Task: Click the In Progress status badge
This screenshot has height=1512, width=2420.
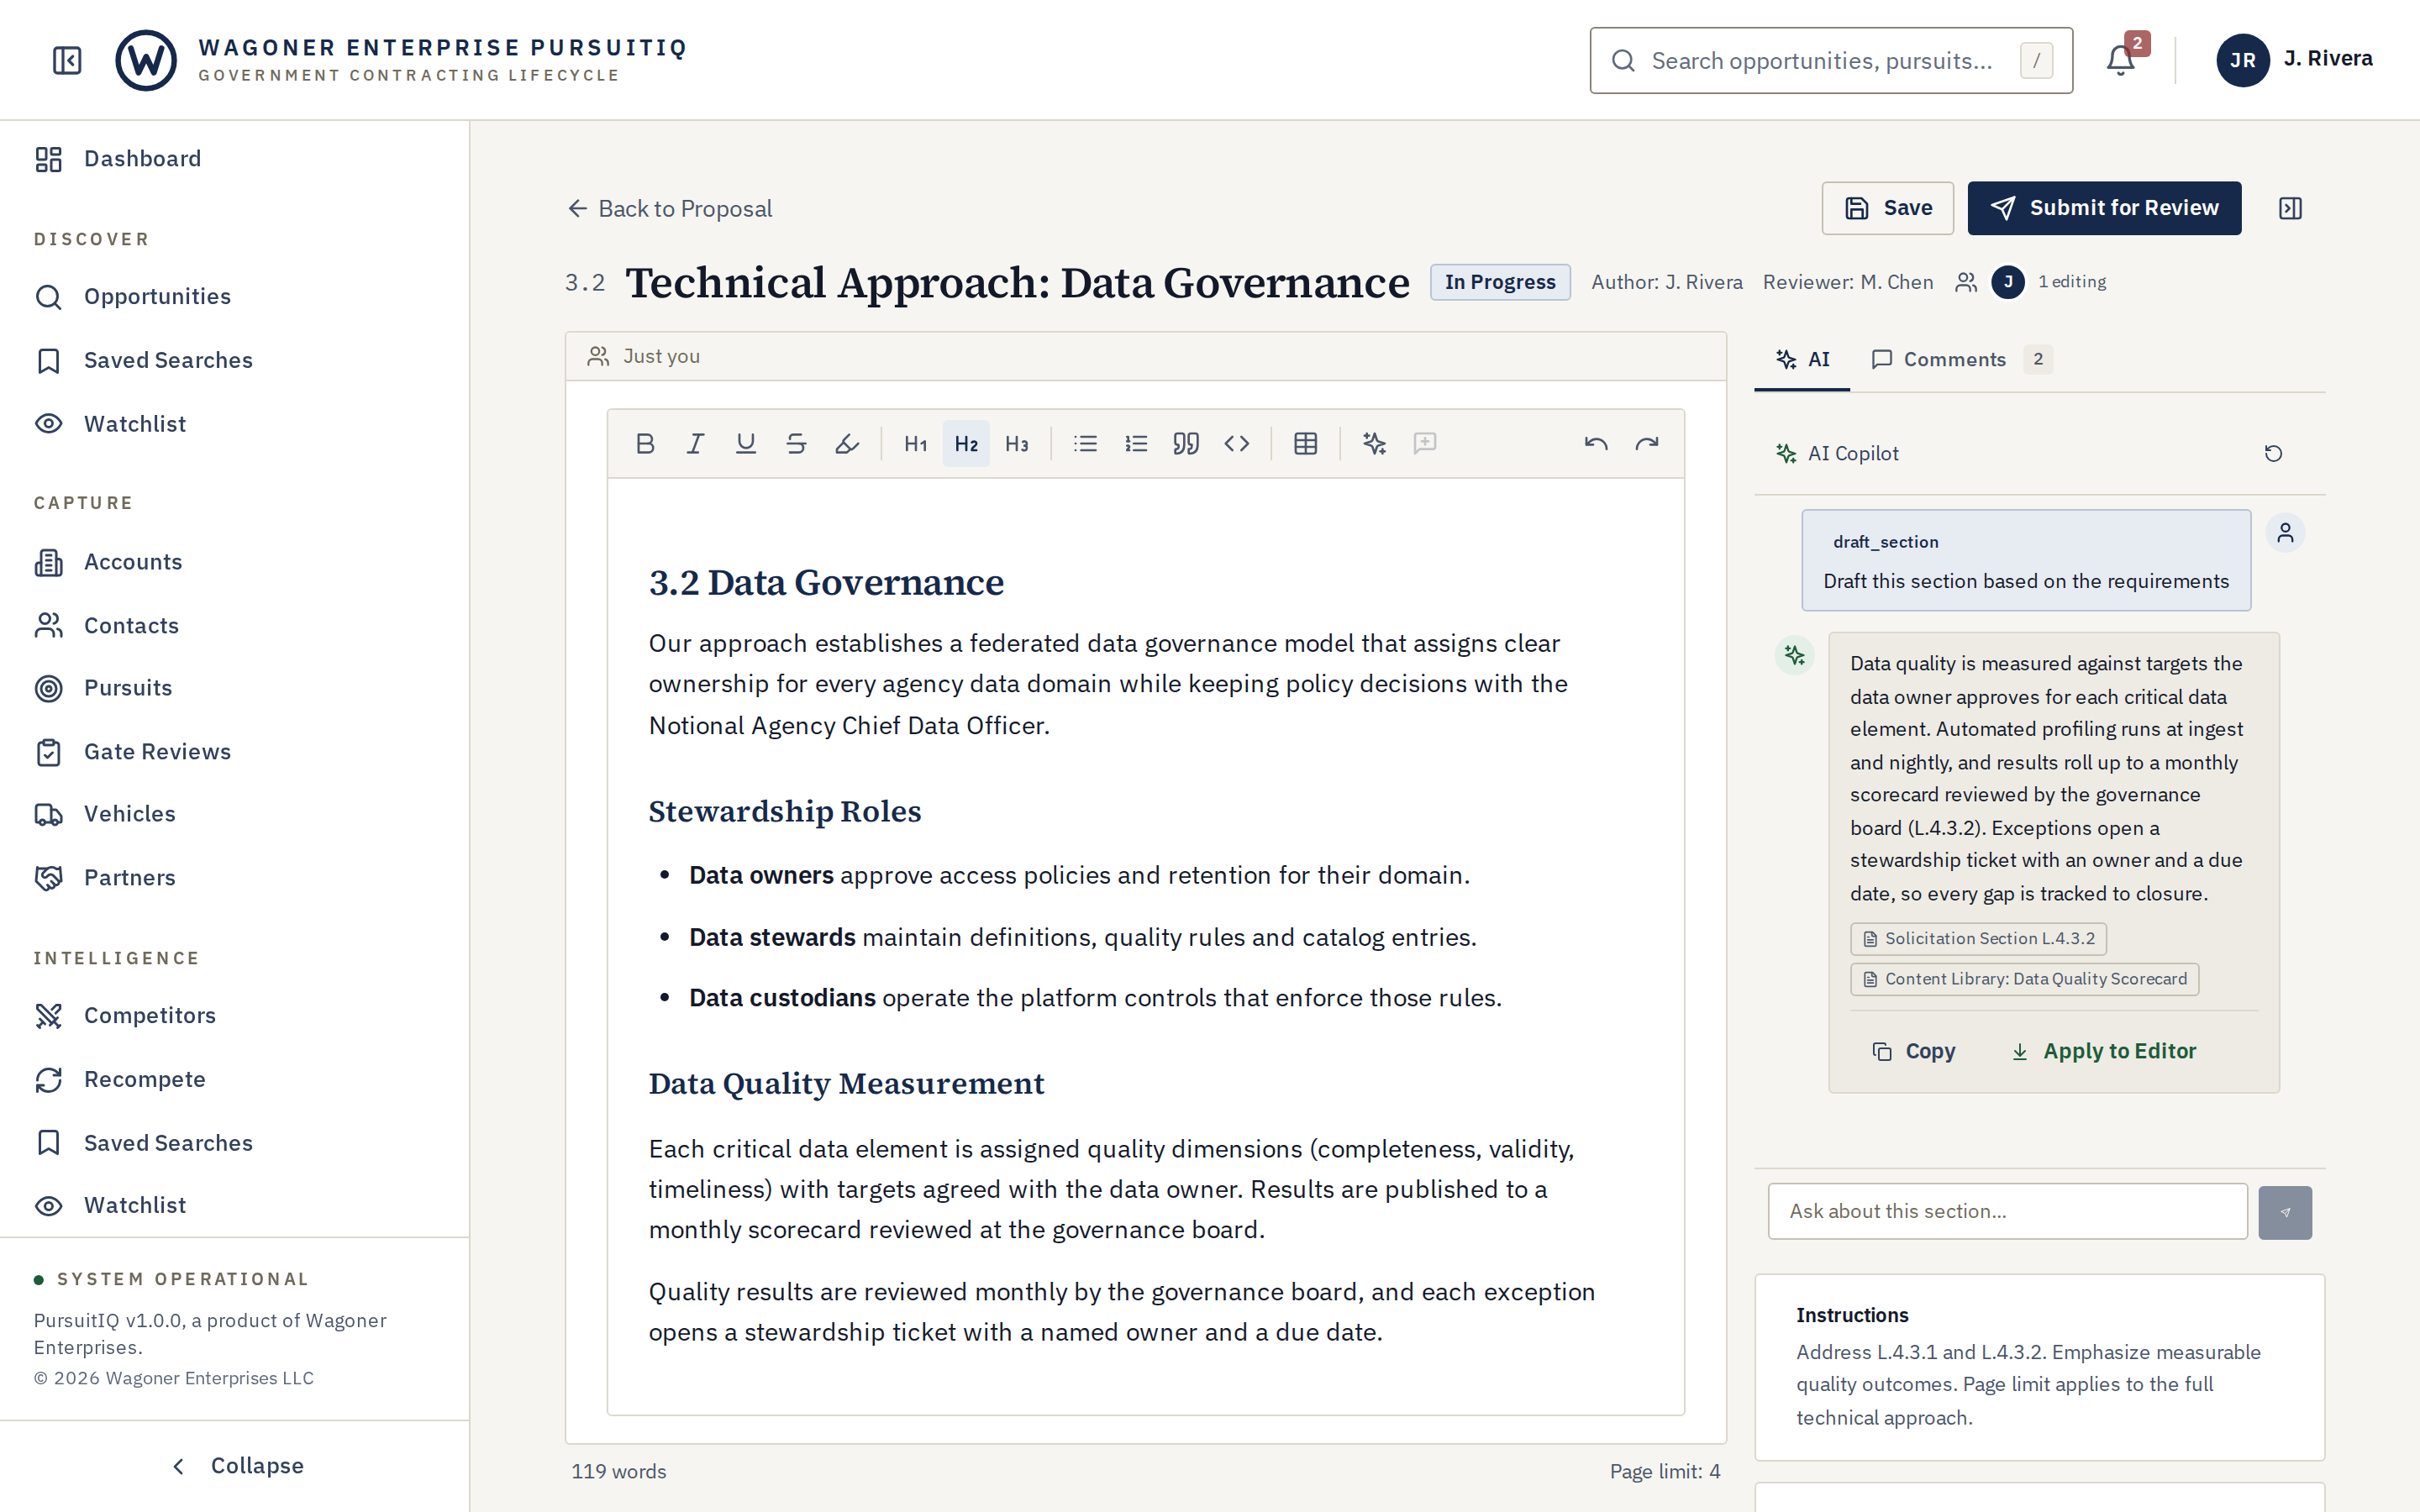Action: 1500,282
